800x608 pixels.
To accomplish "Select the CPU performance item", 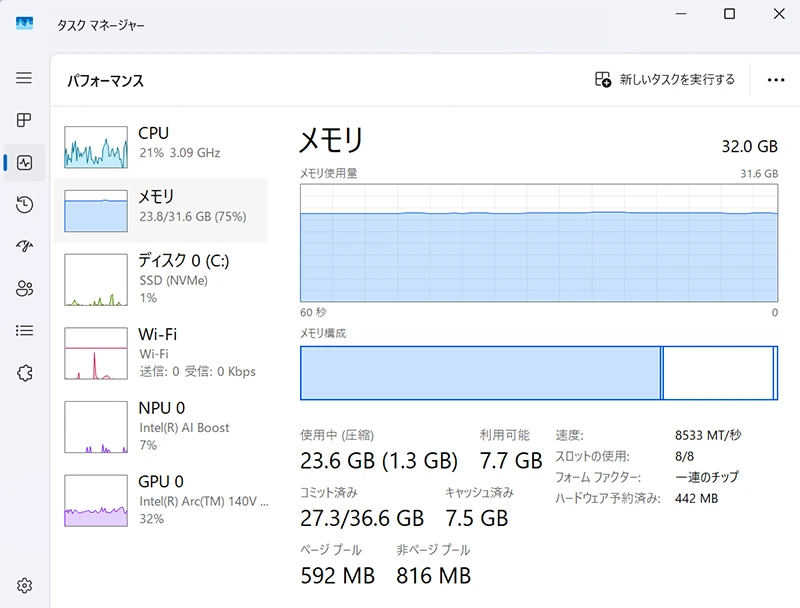I will pos(160,143).
